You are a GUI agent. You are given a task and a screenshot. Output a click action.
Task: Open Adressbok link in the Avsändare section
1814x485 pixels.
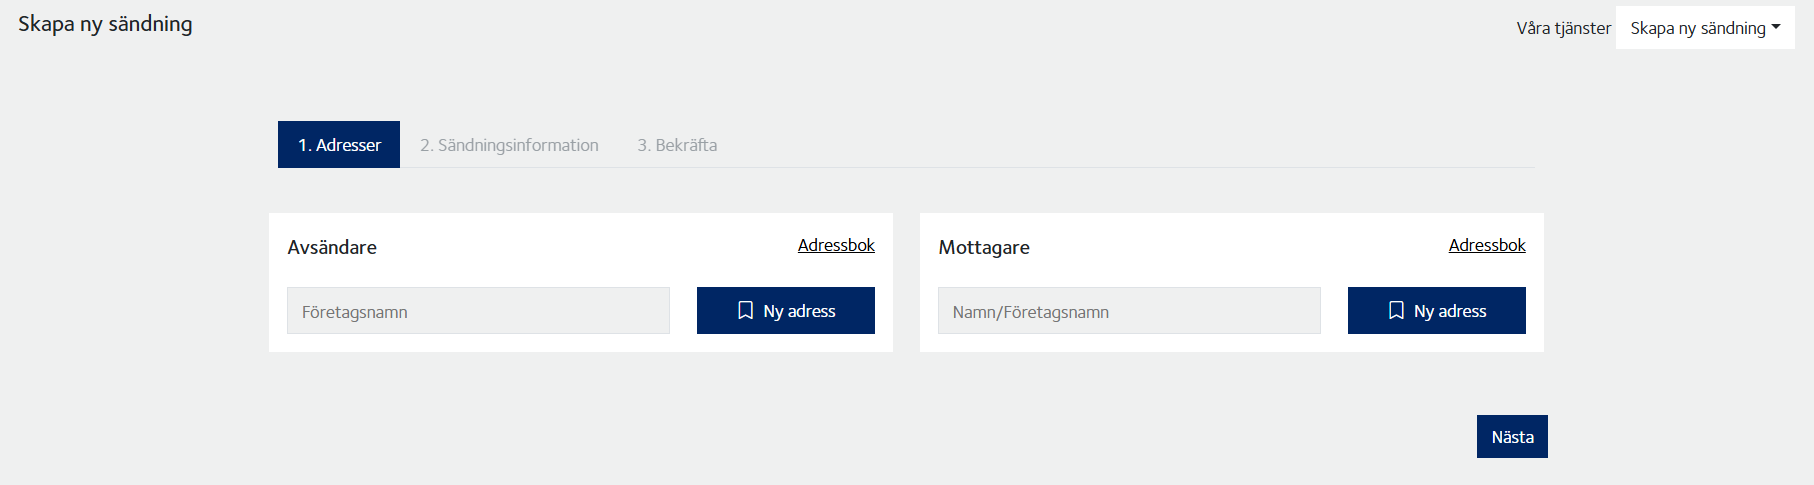pos(836,245)
